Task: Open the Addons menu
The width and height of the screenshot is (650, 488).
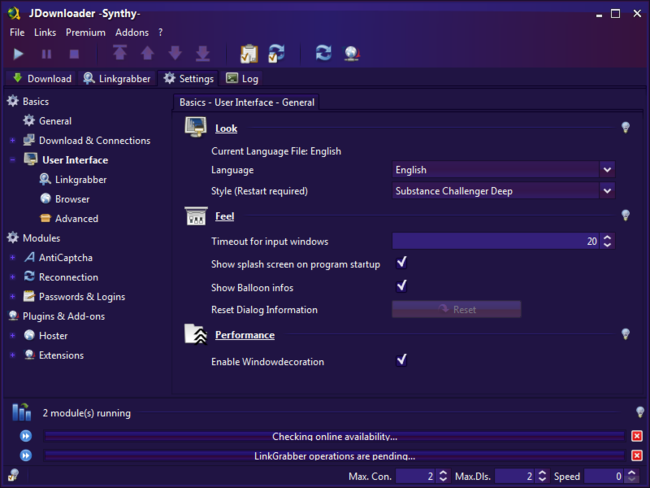Action: [132, 32]
